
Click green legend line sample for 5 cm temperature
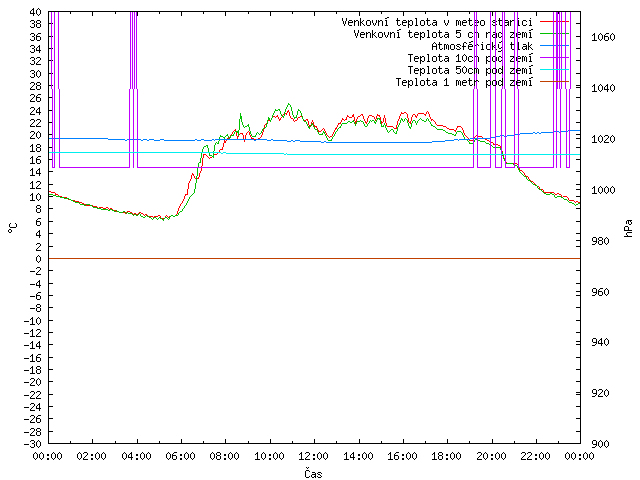(x=554, y=34)
